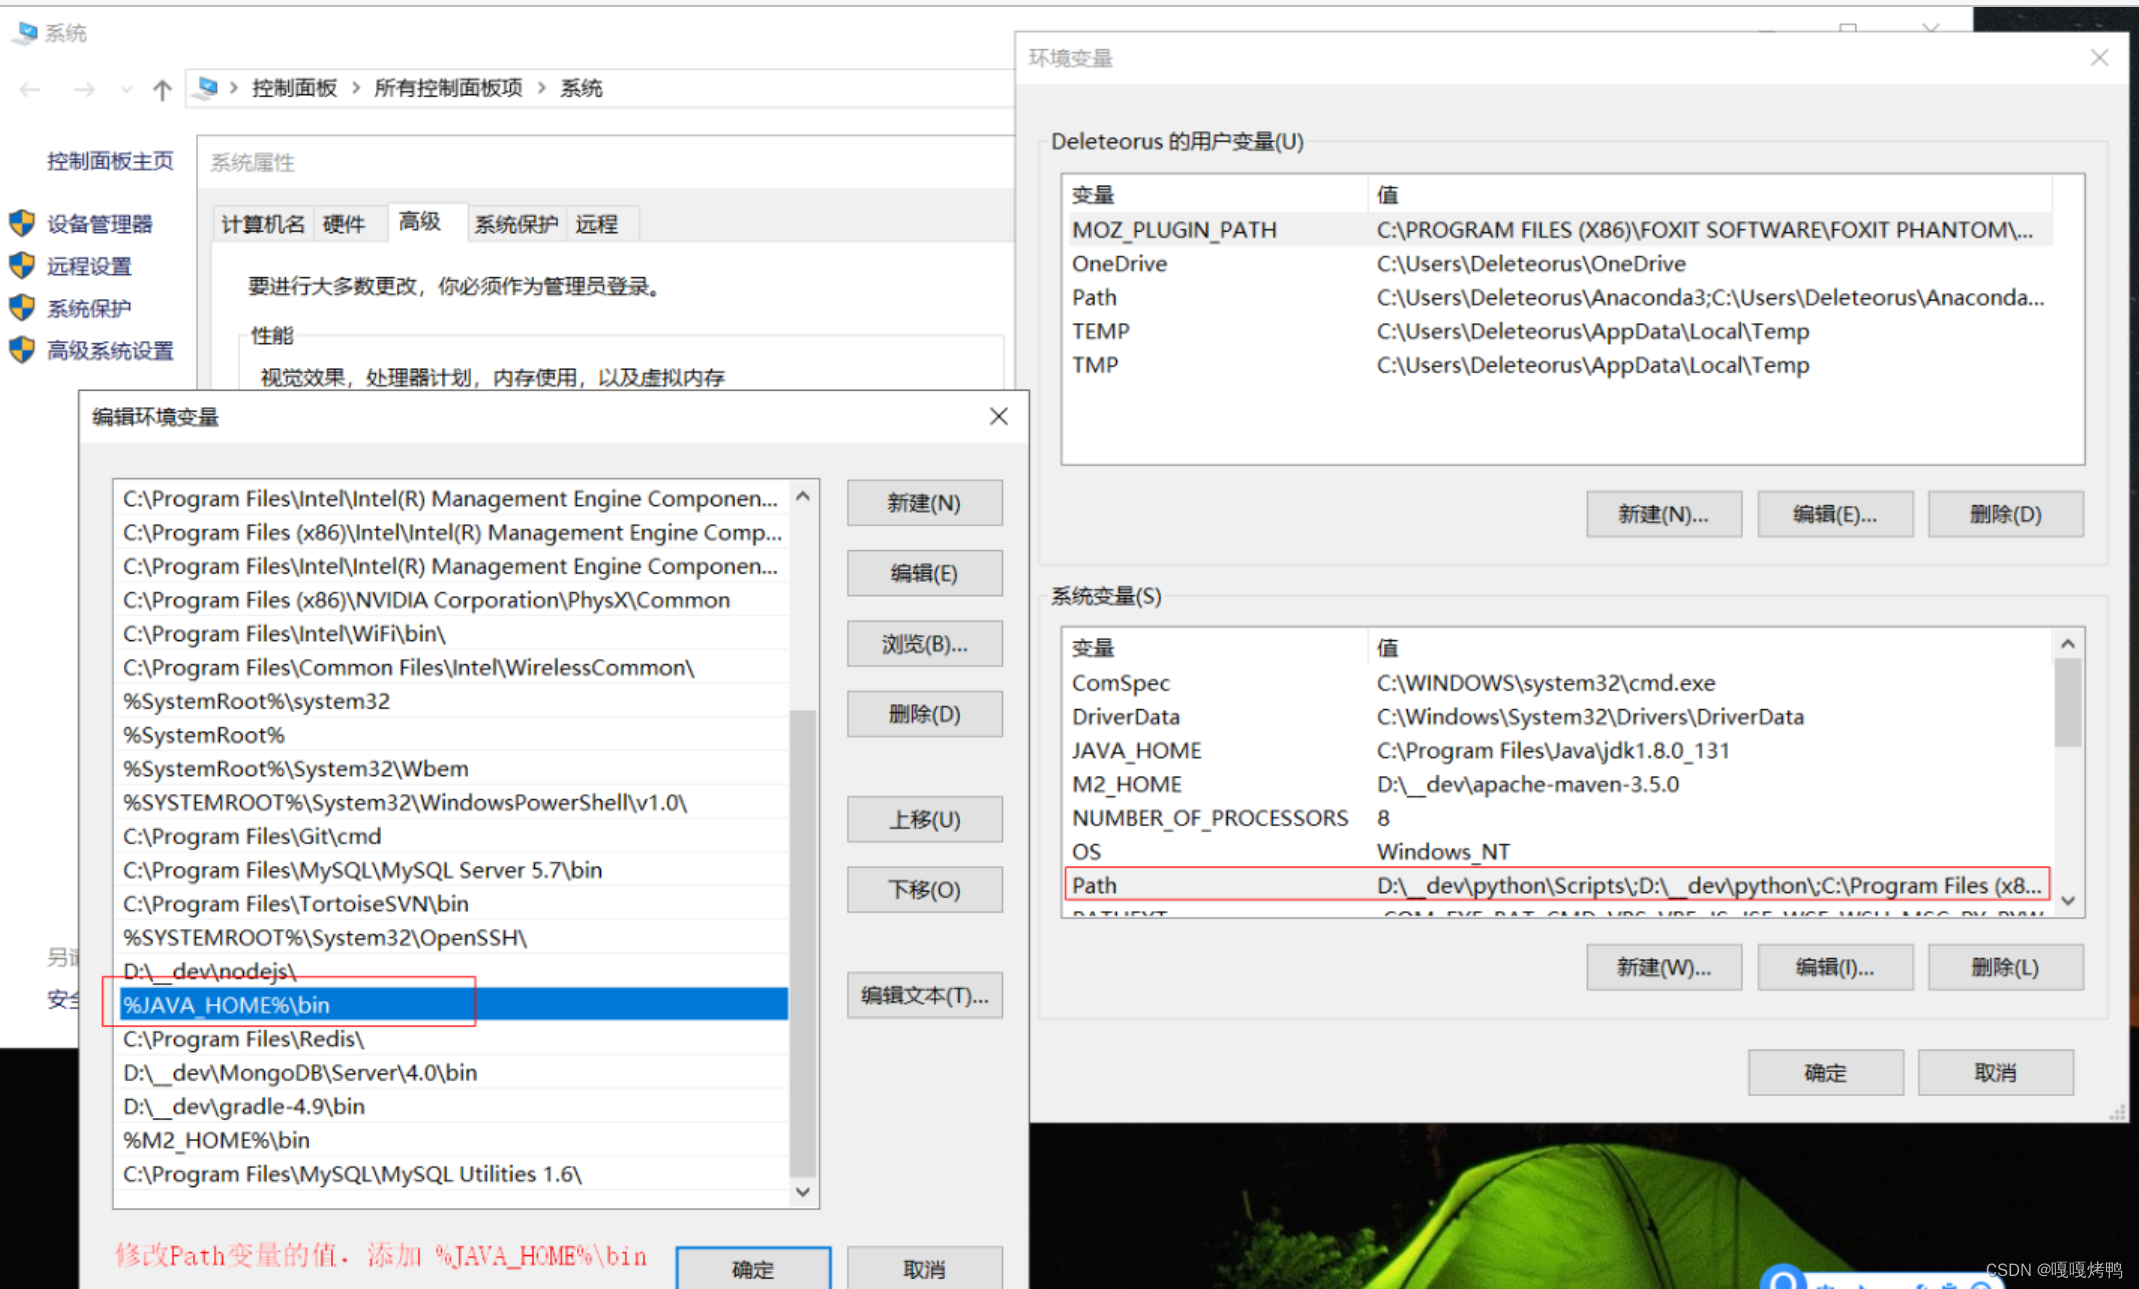Image resolution: width=2139 pixels, height=1289 pixels.
Task: Click the Remote Settings shield icon
Action: pyautogui.click(x=22, y=265)
